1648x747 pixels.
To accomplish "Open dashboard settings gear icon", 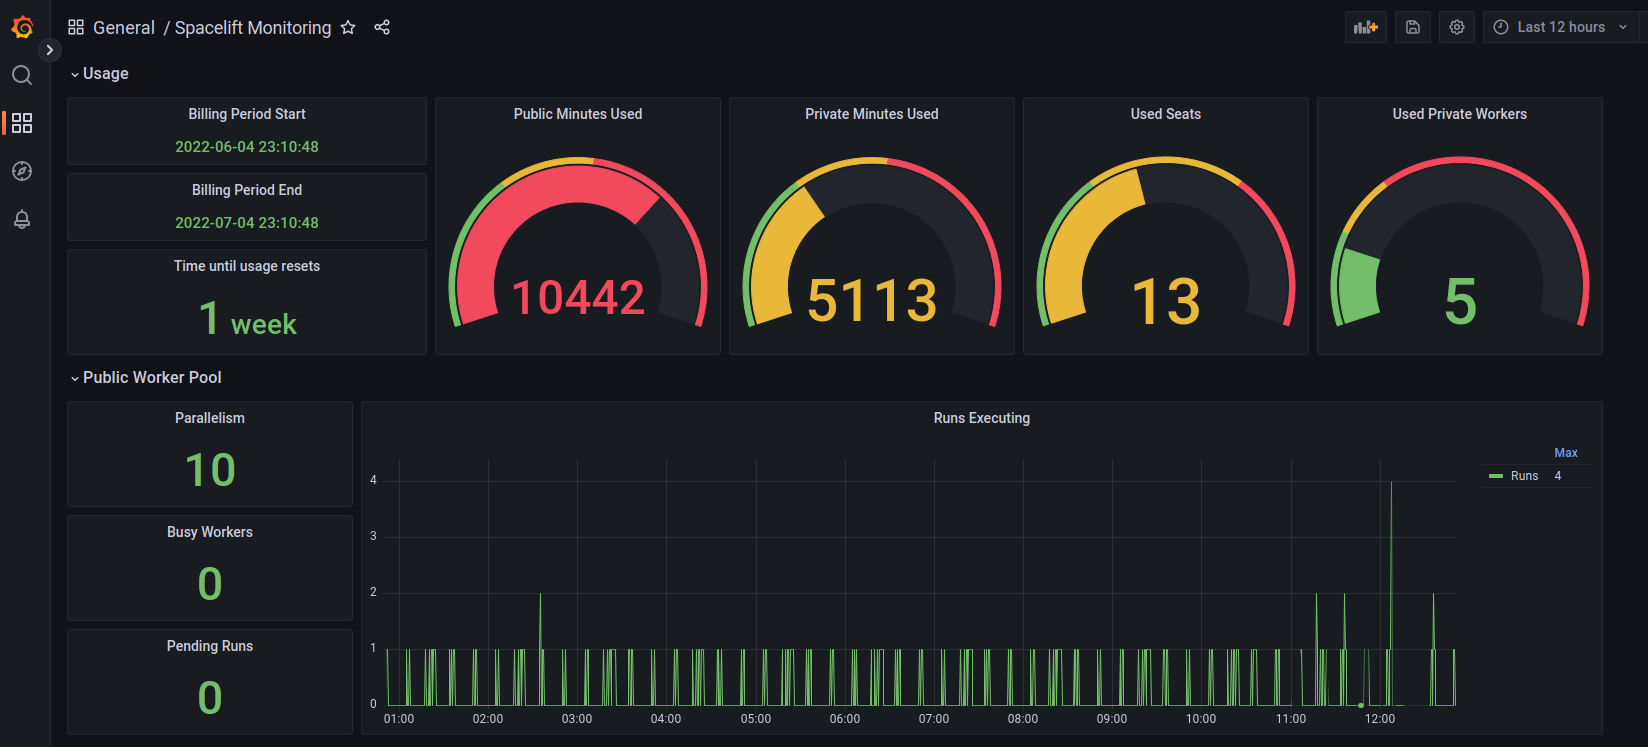I will (1457, 27).
